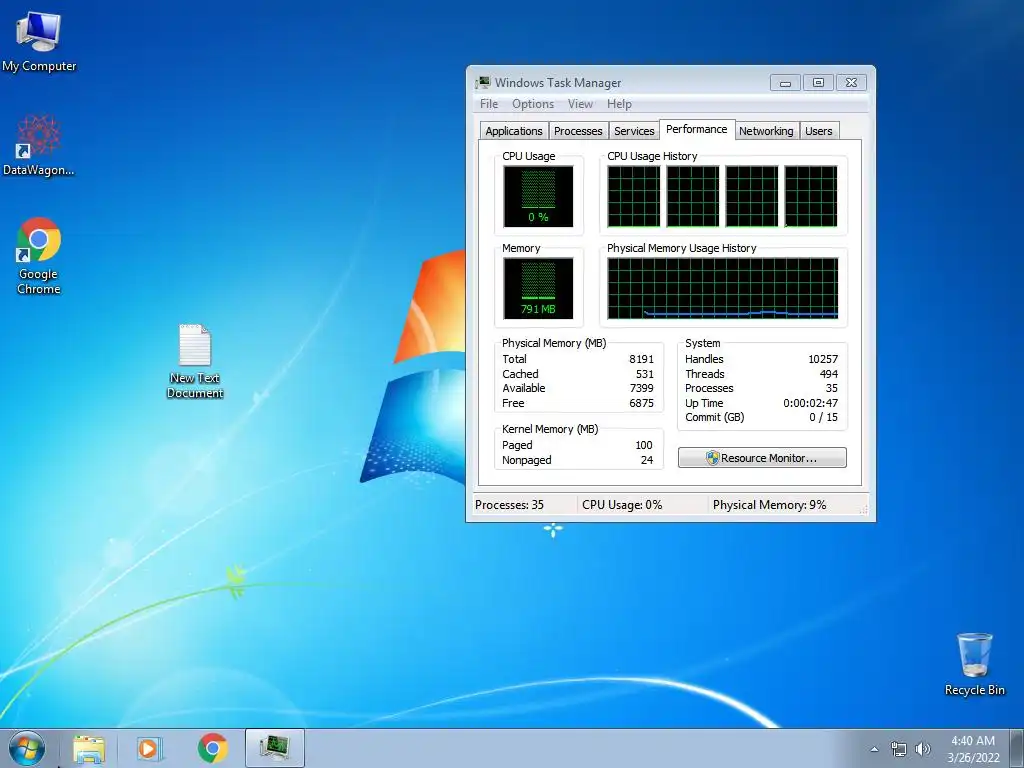Viewport: 1024px width, 768px height.
Task: Click the Resource Monitor button
Action: click(762, 458)
